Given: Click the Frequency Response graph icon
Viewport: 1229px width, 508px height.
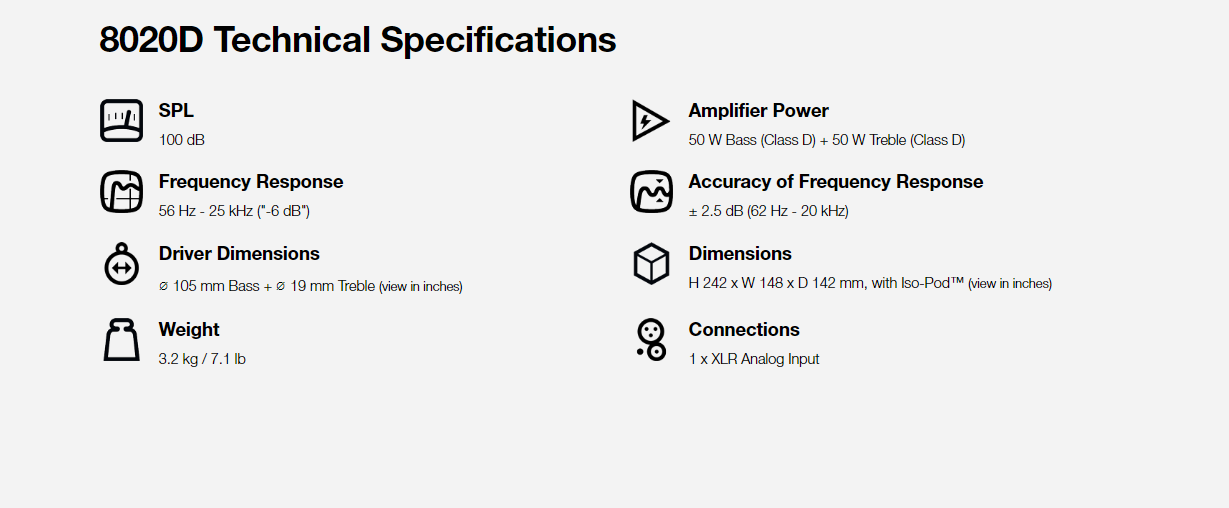Looking at the screenshot, I should (x=121, y=192).
